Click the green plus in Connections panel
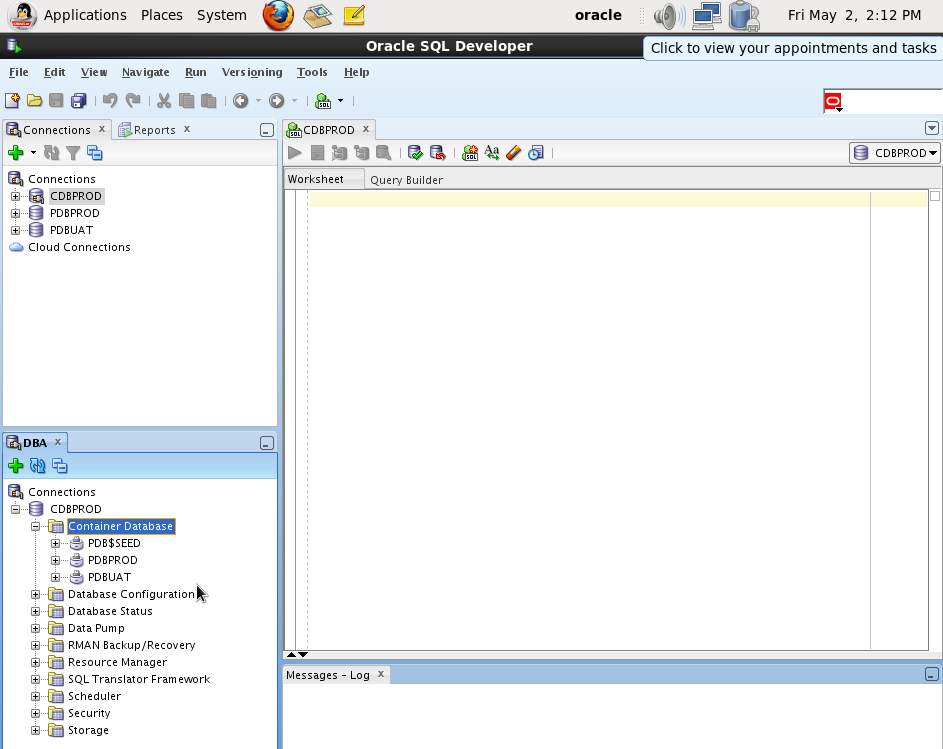The width and height of the screenshot is (943, 749). pos(15,153)
